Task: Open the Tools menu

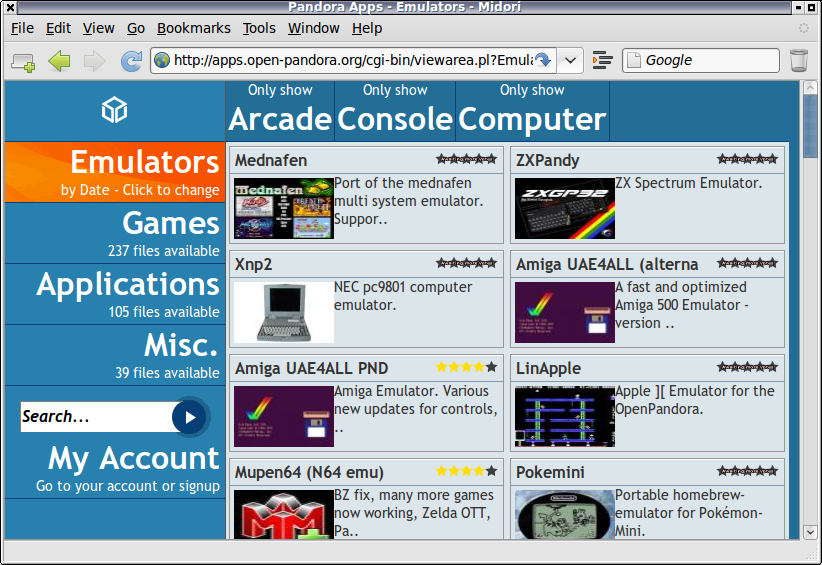Action: [x=259, y=28]
